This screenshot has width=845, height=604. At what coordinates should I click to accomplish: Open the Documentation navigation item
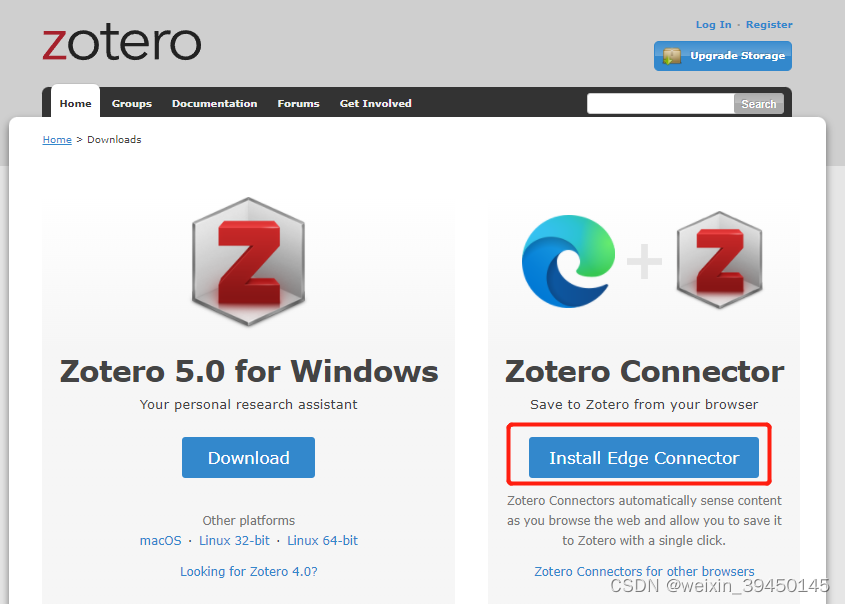[x=214, y=103]
